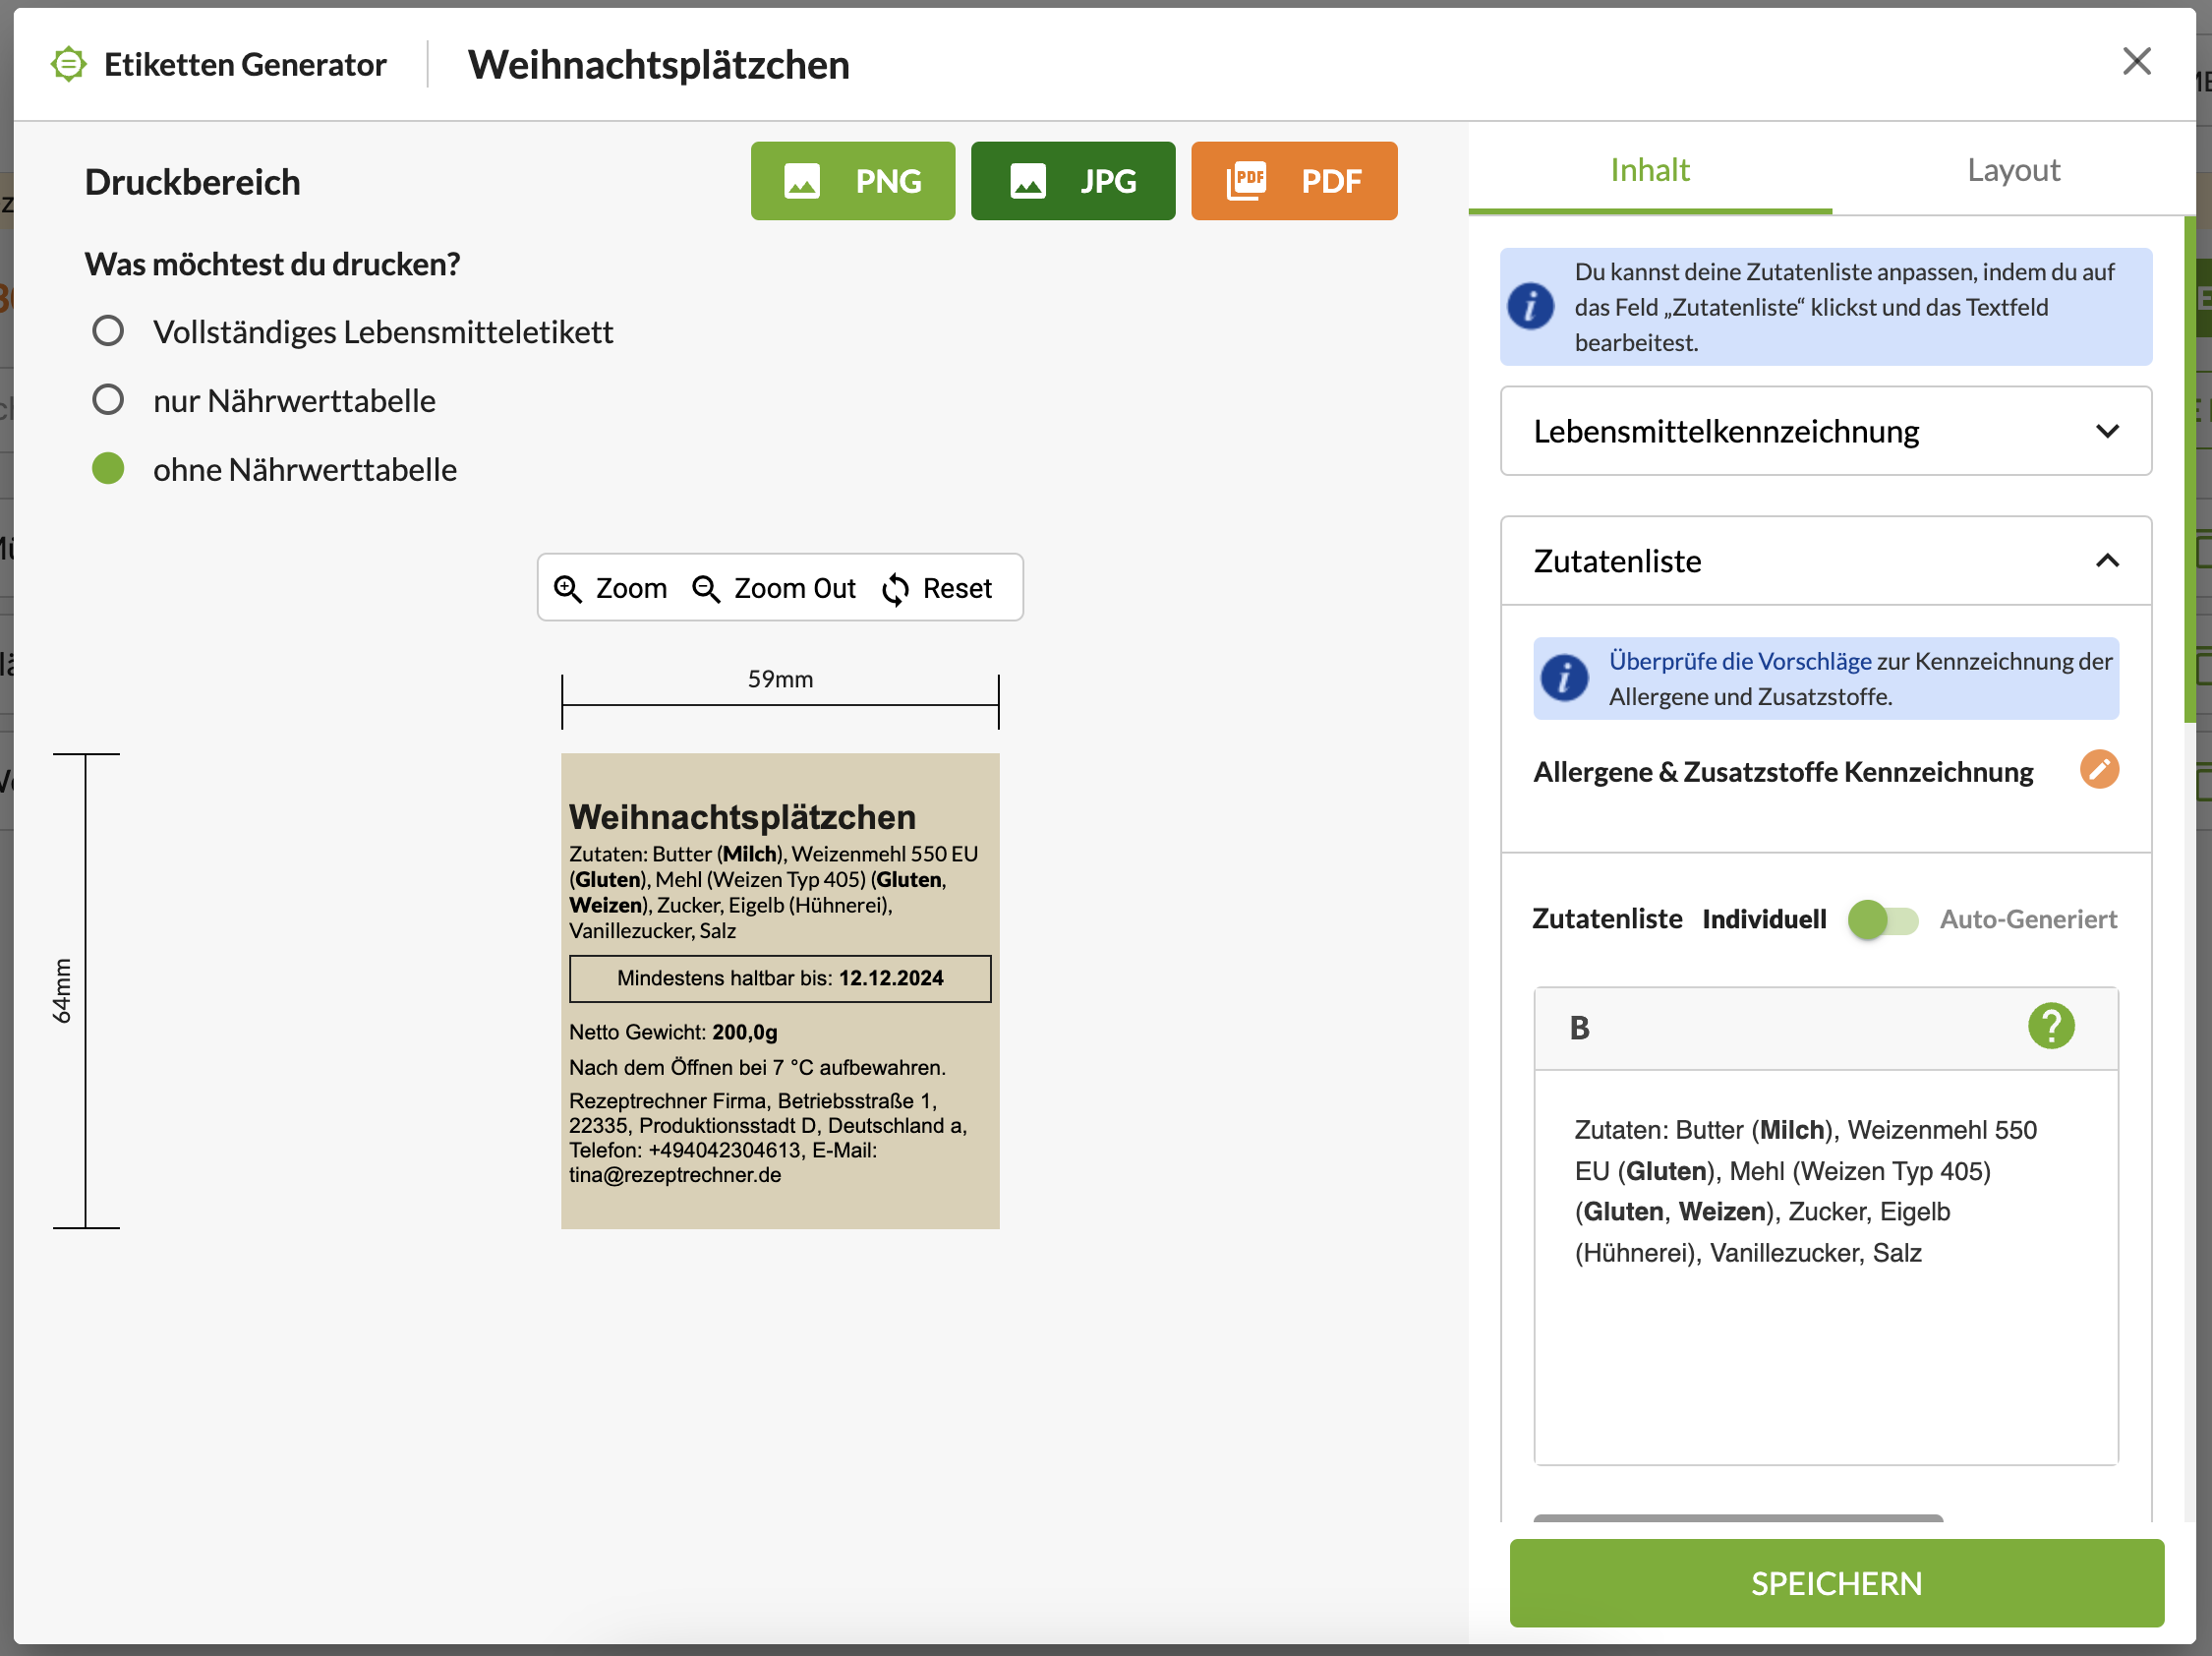This screenshot has height=1656, width=2212.
Task: Zoom in on the label preview
Action: pos(610,588)
